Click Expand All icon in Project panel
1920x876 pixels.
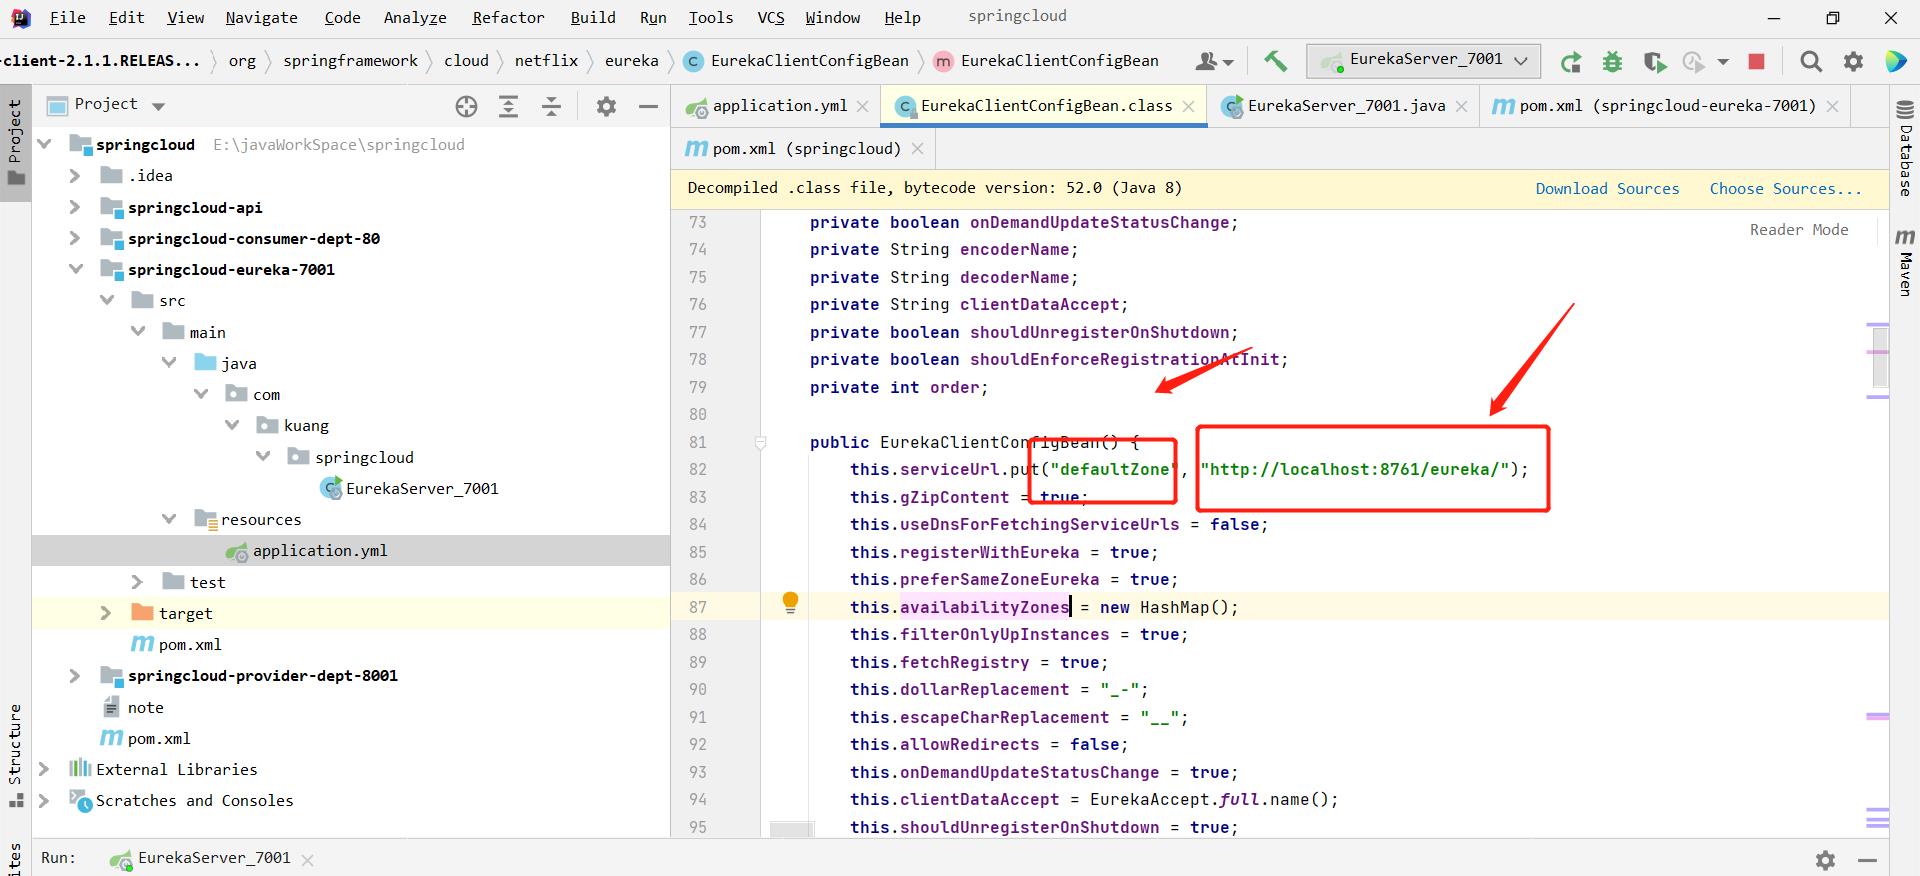(x=509, y=106)
